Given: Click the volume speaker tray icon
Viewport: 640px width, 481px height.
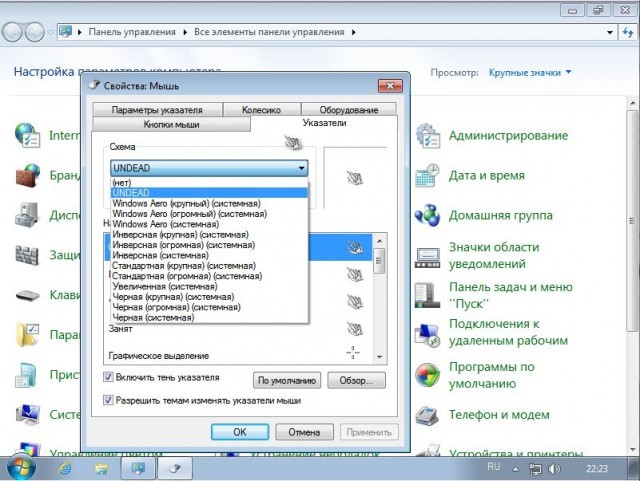Looking at the screenshot, I should point(554,469).
